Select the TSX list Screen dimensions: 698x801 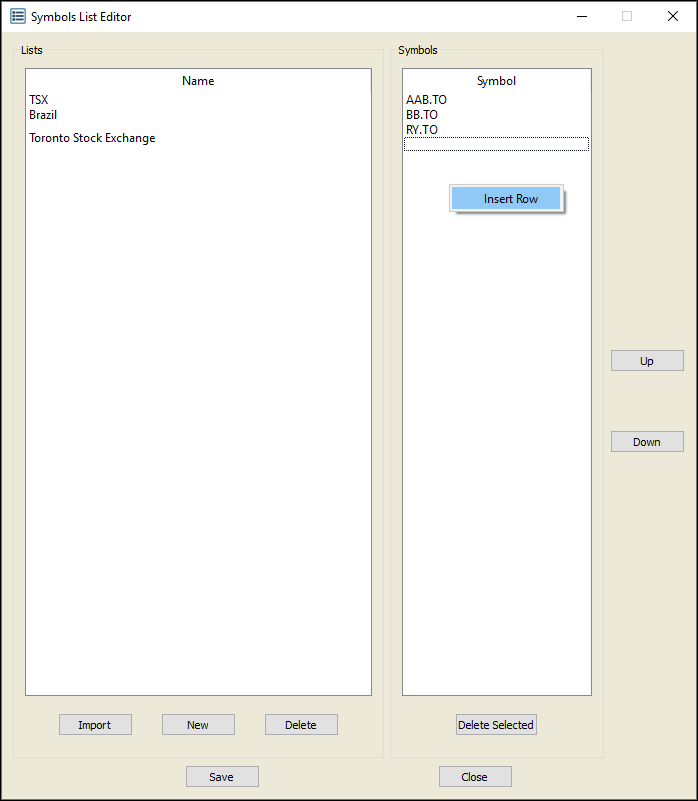tap(39, 100)
